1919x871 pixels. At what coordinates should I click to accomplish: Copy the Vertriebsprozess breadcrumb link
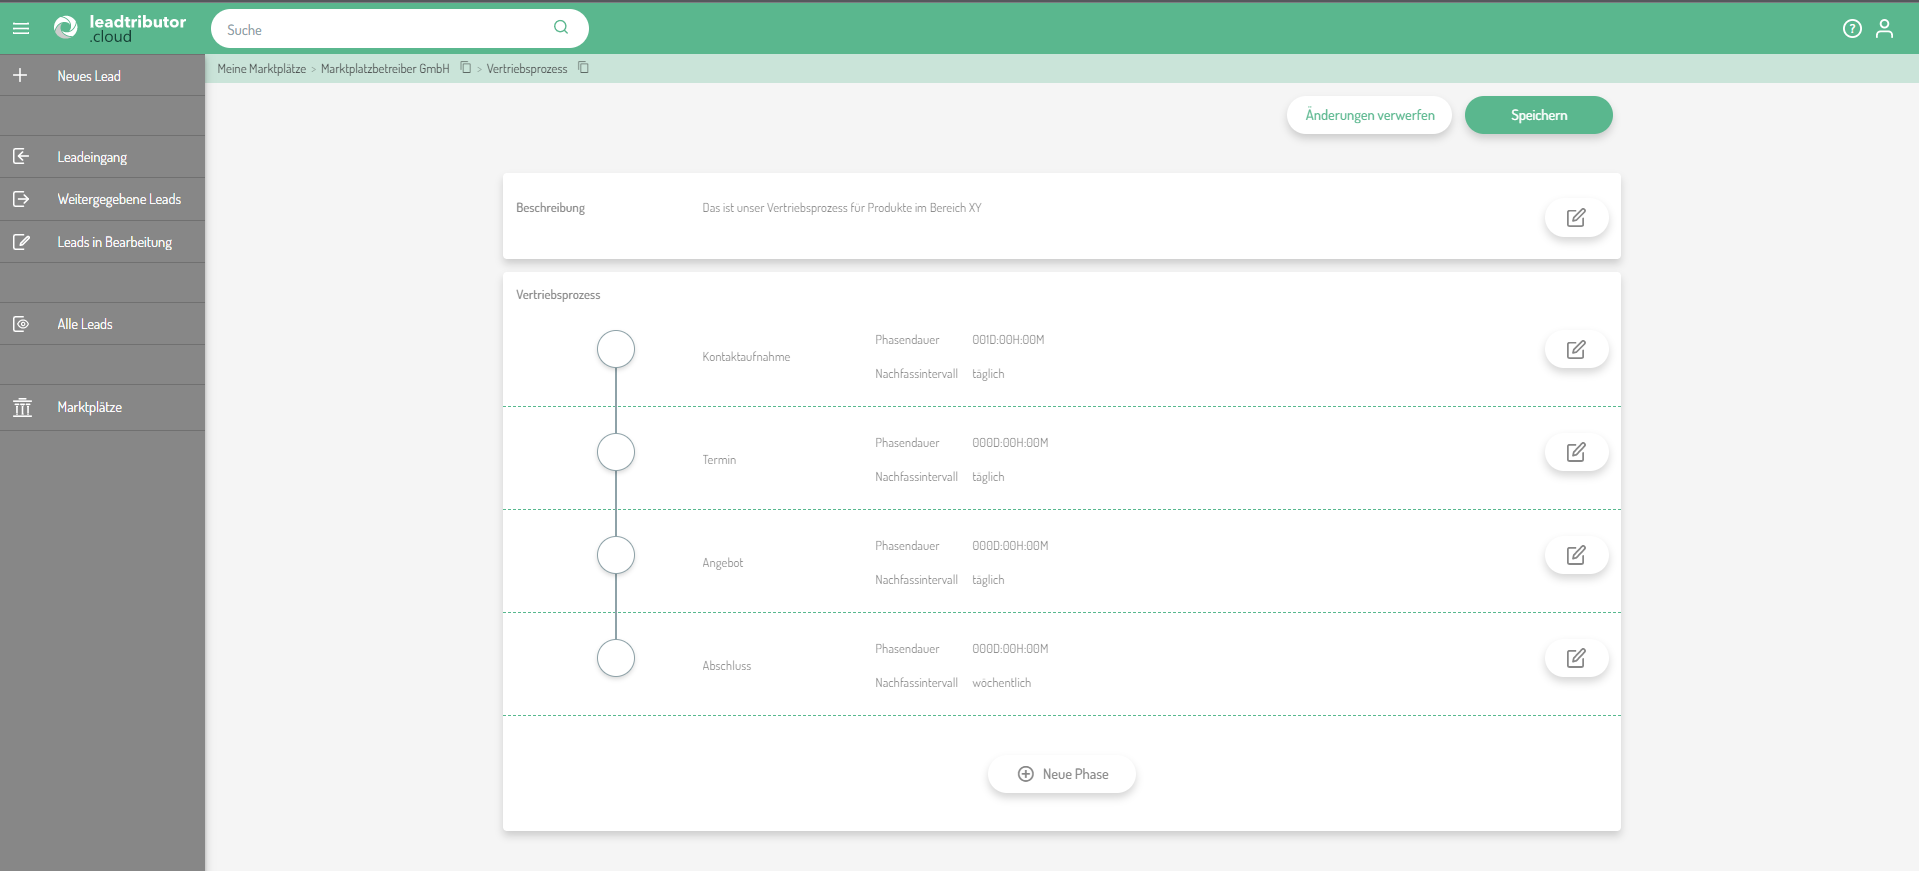coord(584,68)
